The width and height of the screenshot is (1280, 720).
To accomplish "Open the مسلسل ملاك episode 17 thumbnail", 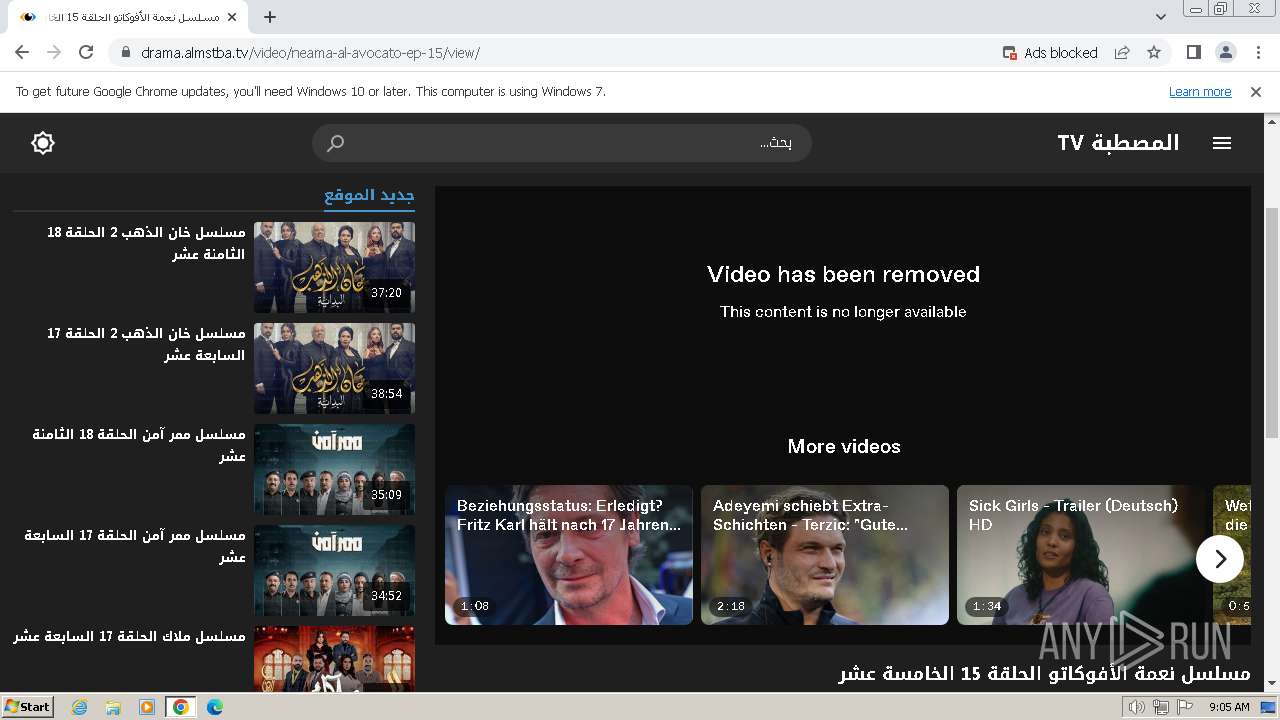I will tap(334, 658).
